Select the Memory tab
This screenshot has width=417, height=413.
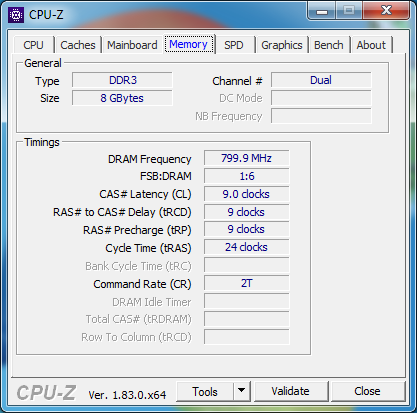coord(189,44)
